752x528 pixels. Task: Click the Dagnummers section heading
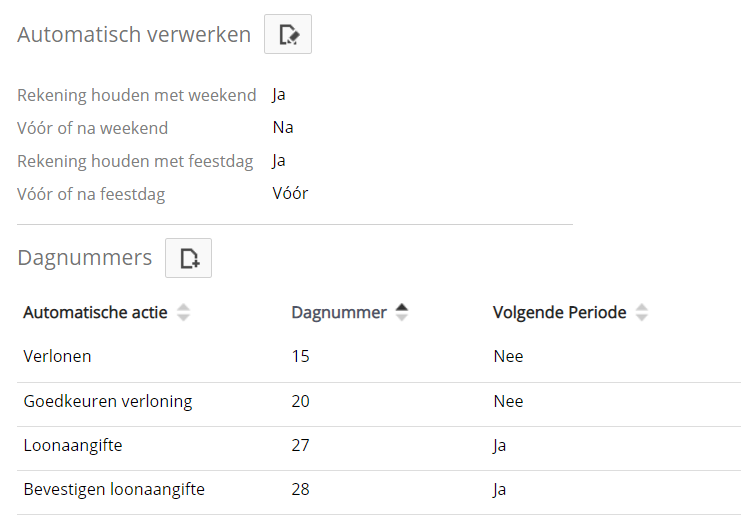(85, 258)
